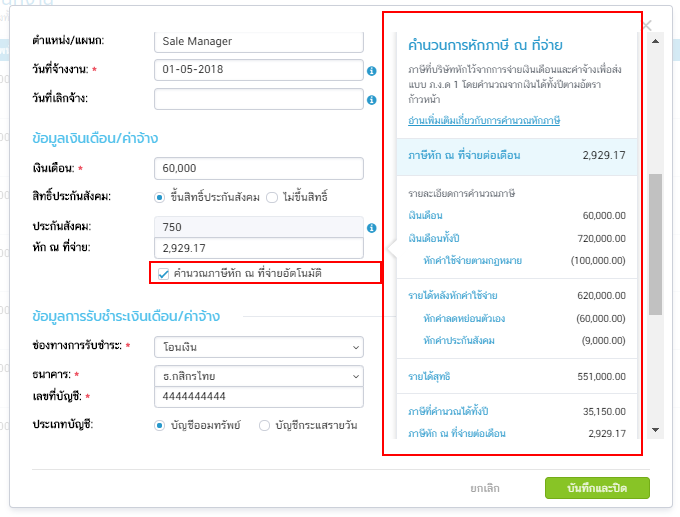
Task: Click the 720,000.00 yearly salary value
Action: pos(602,239)
